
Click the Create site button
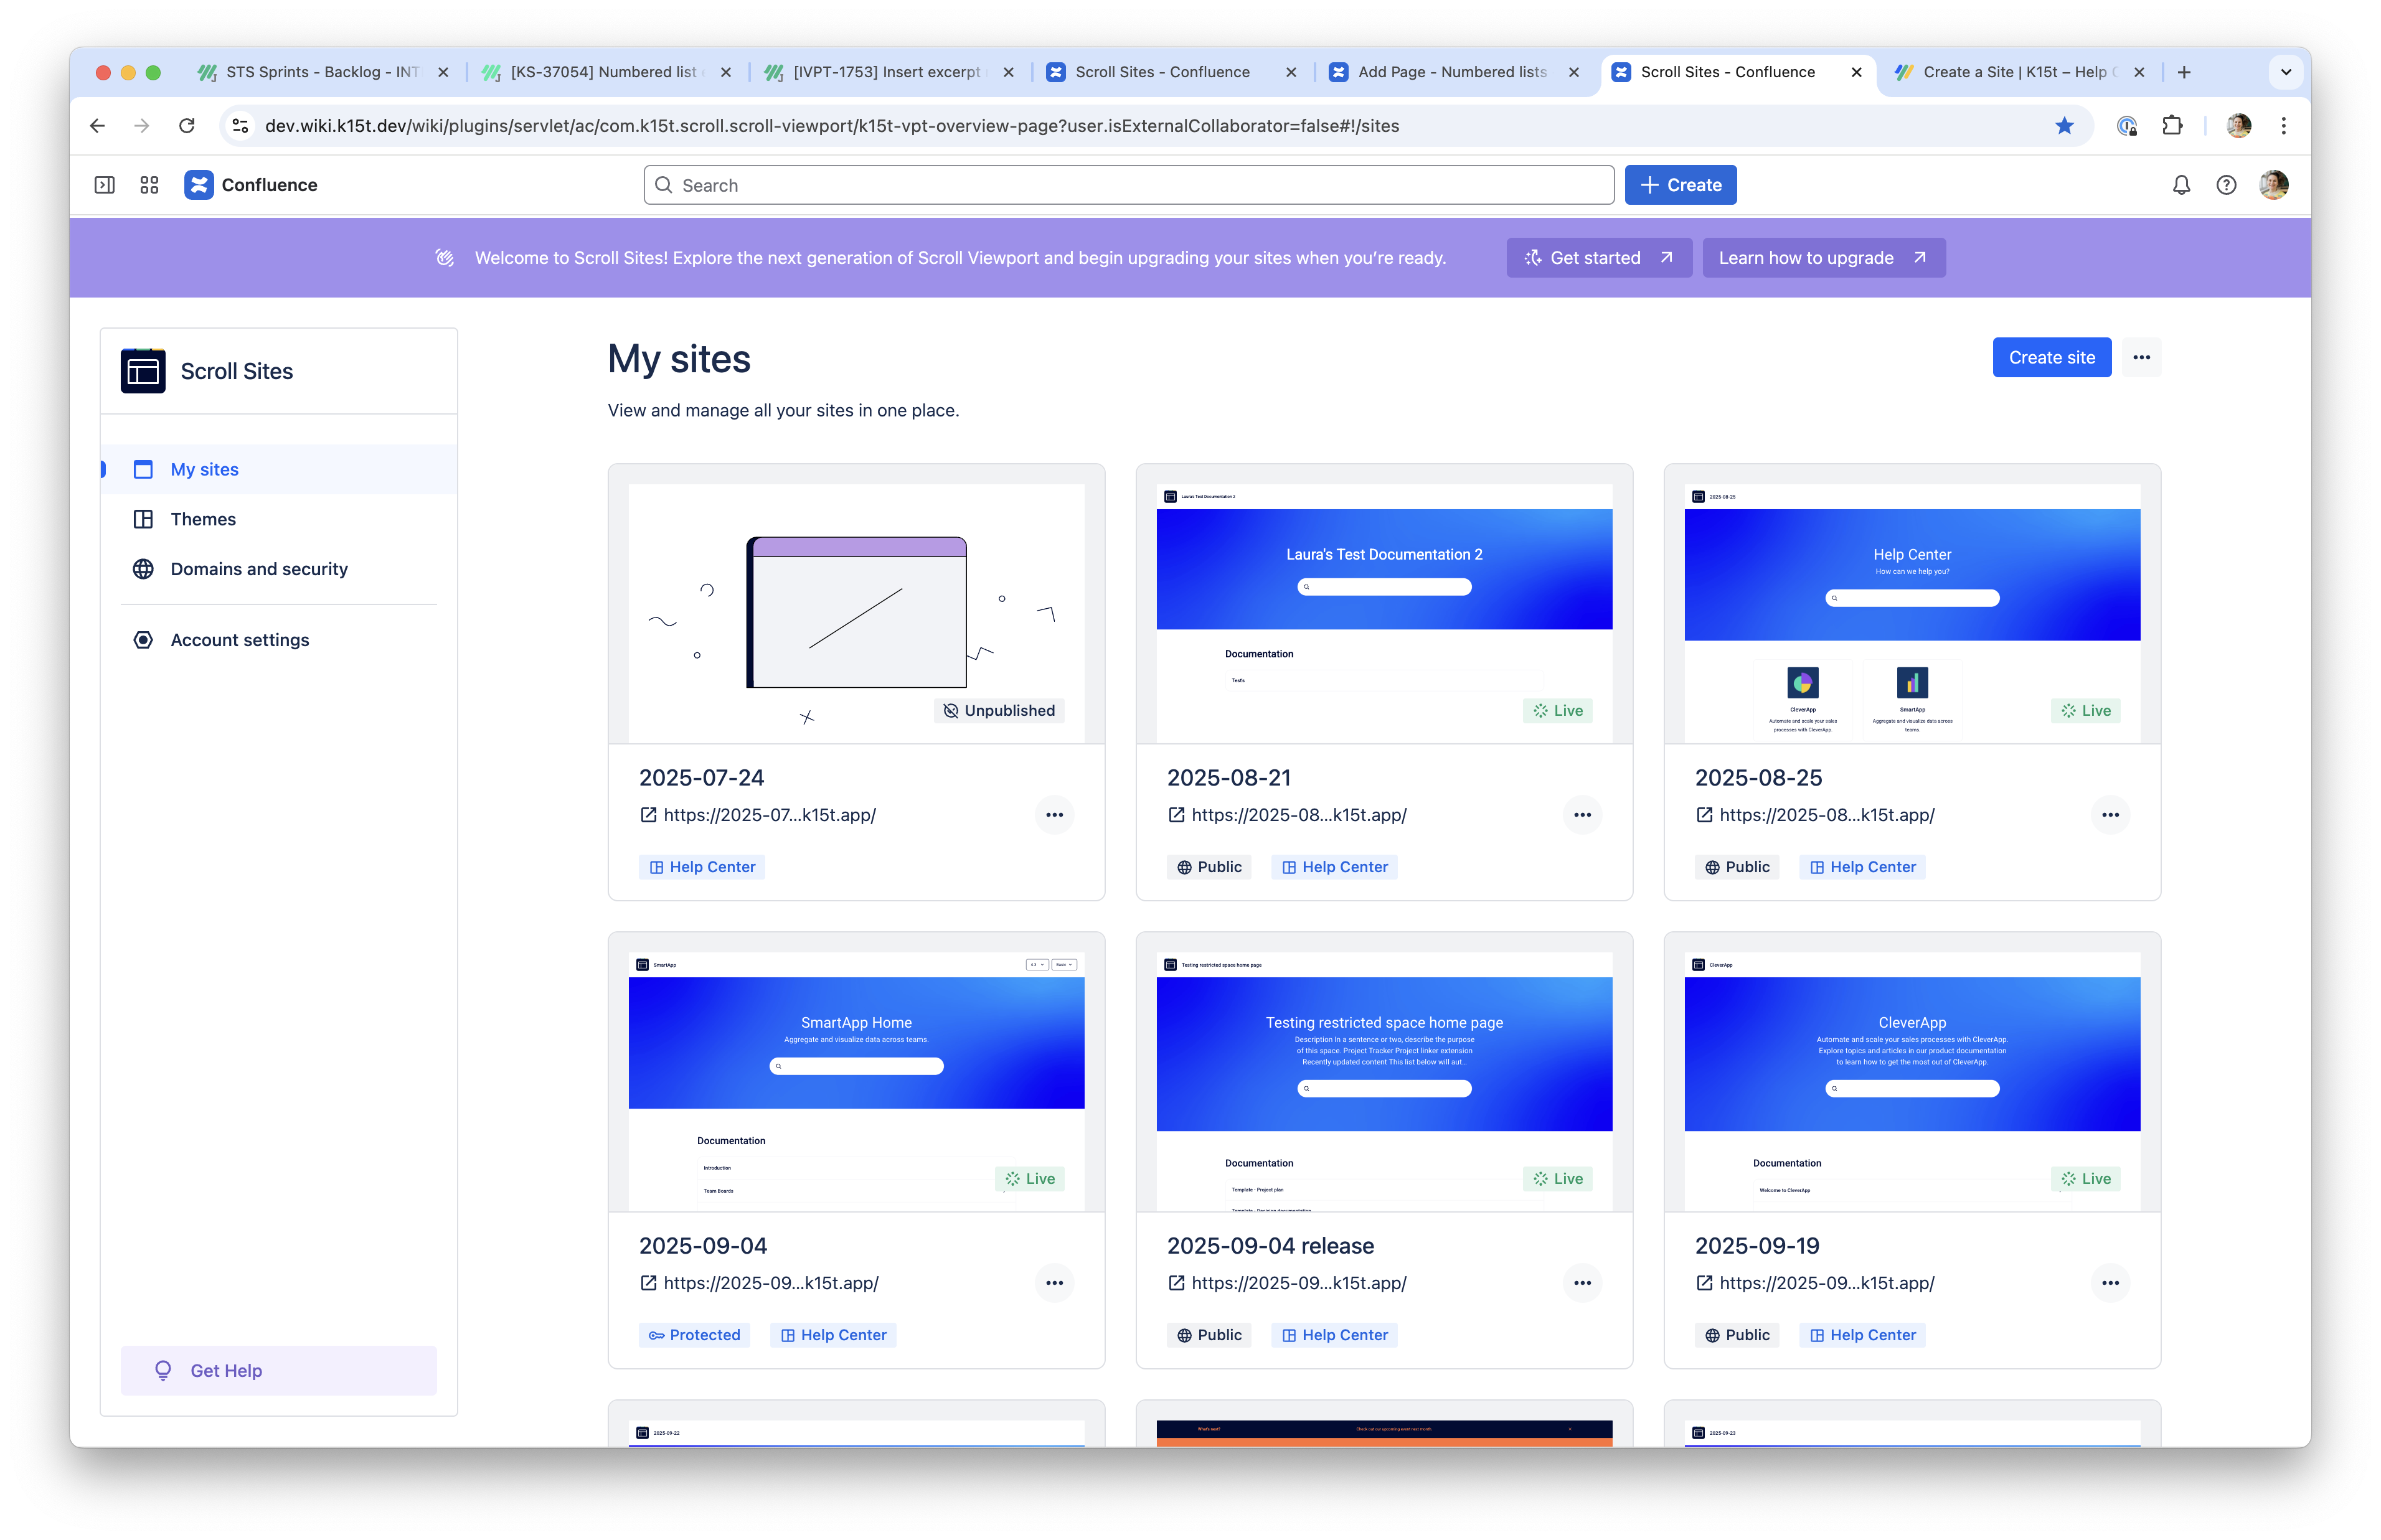[x=2051, y=358]
